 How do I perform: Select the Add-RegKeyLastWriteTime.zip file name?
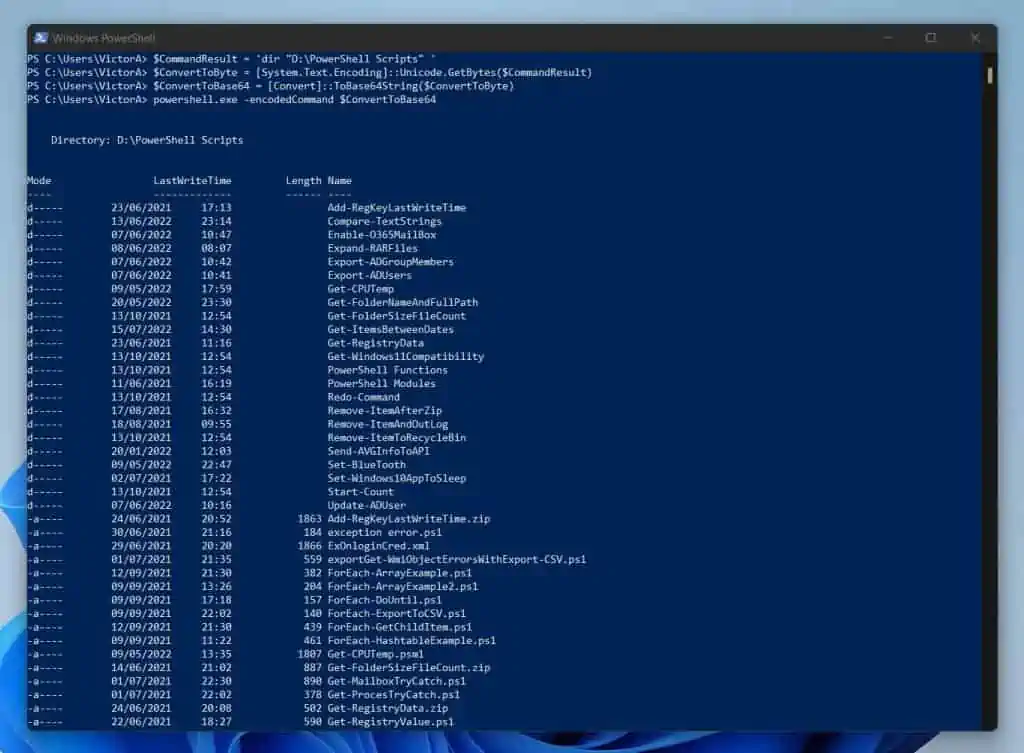click(x=409, y=519)
